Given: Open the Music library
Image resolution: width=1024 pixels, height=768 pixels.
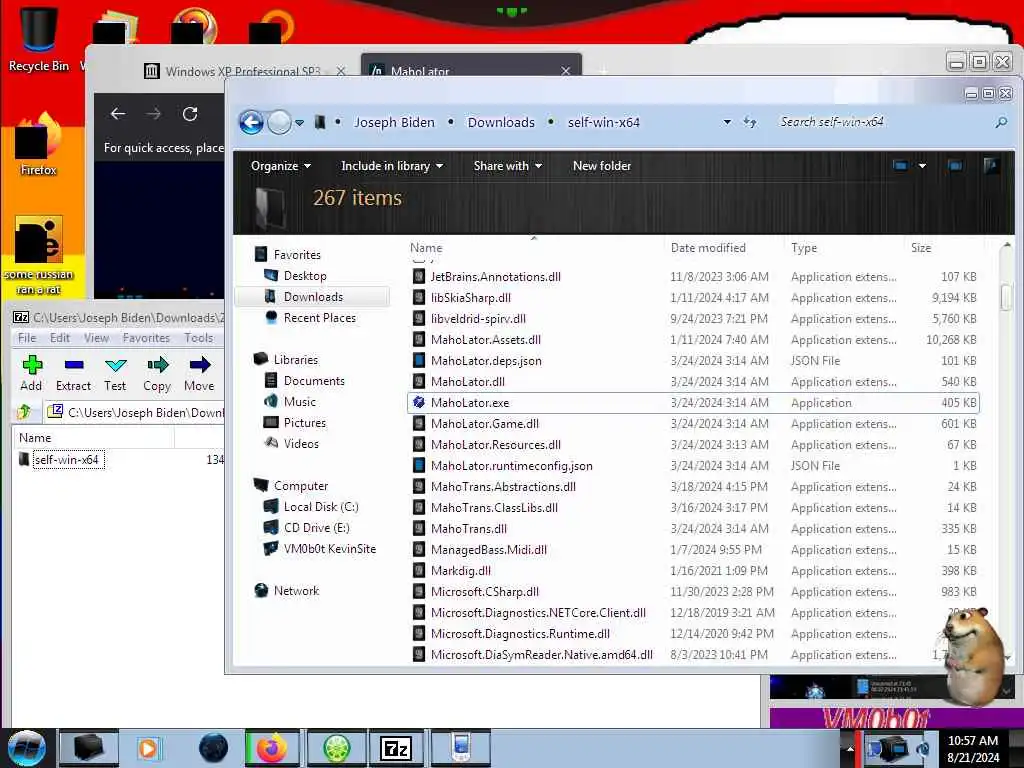Looking at the screenshot, I should [299, 401].
